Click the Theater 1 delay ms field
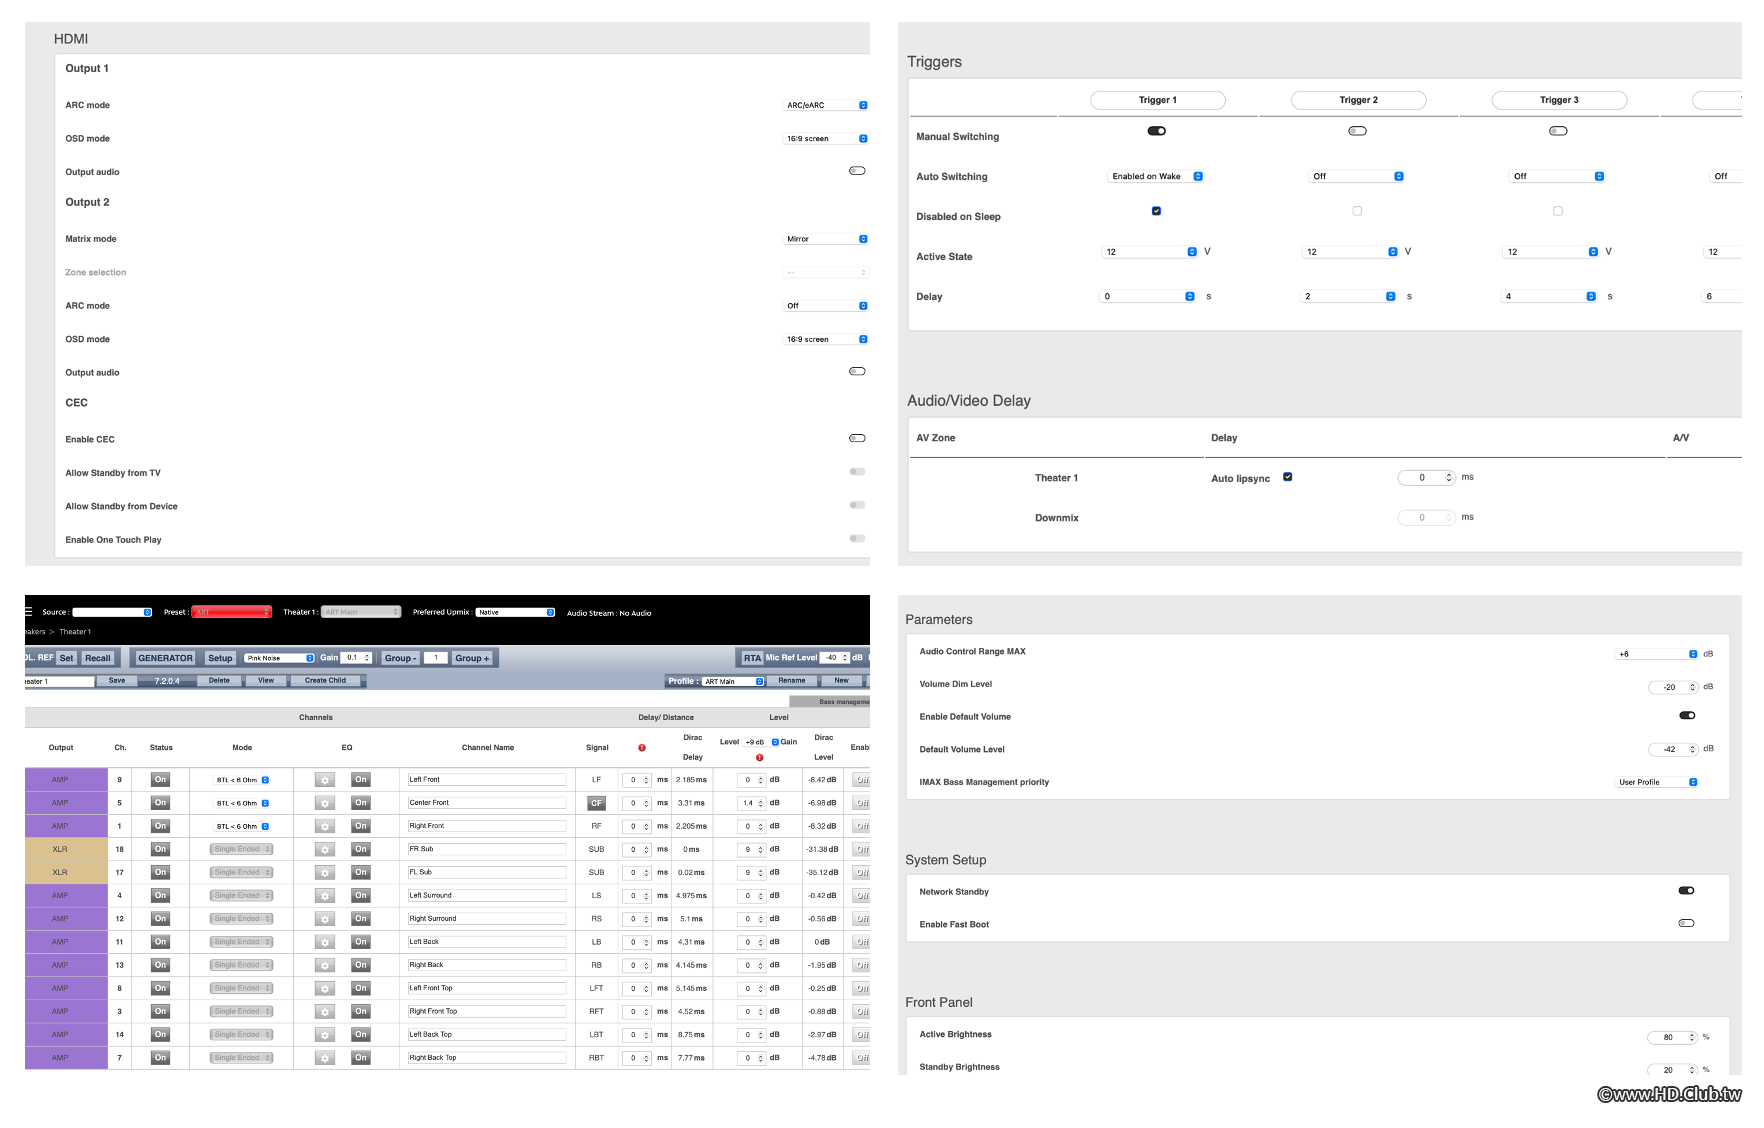 tap(1426, 478)
